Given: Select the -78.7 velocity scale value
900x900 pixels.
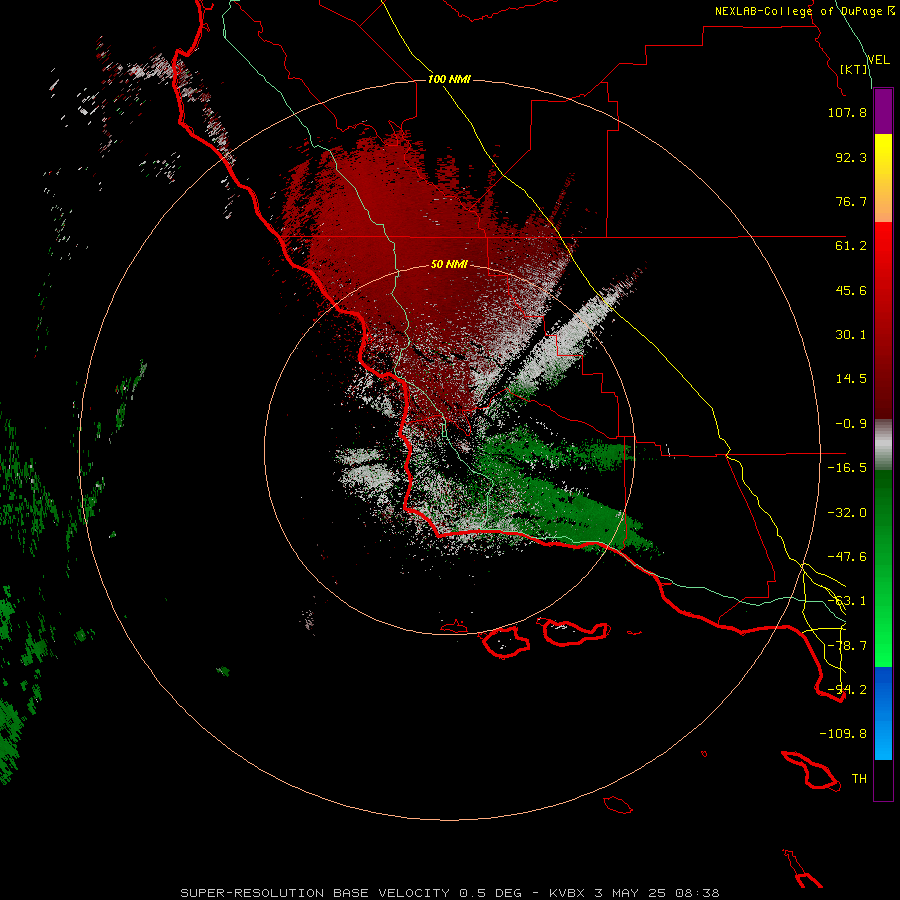Looking at the screenshot, I should [847, 646].
